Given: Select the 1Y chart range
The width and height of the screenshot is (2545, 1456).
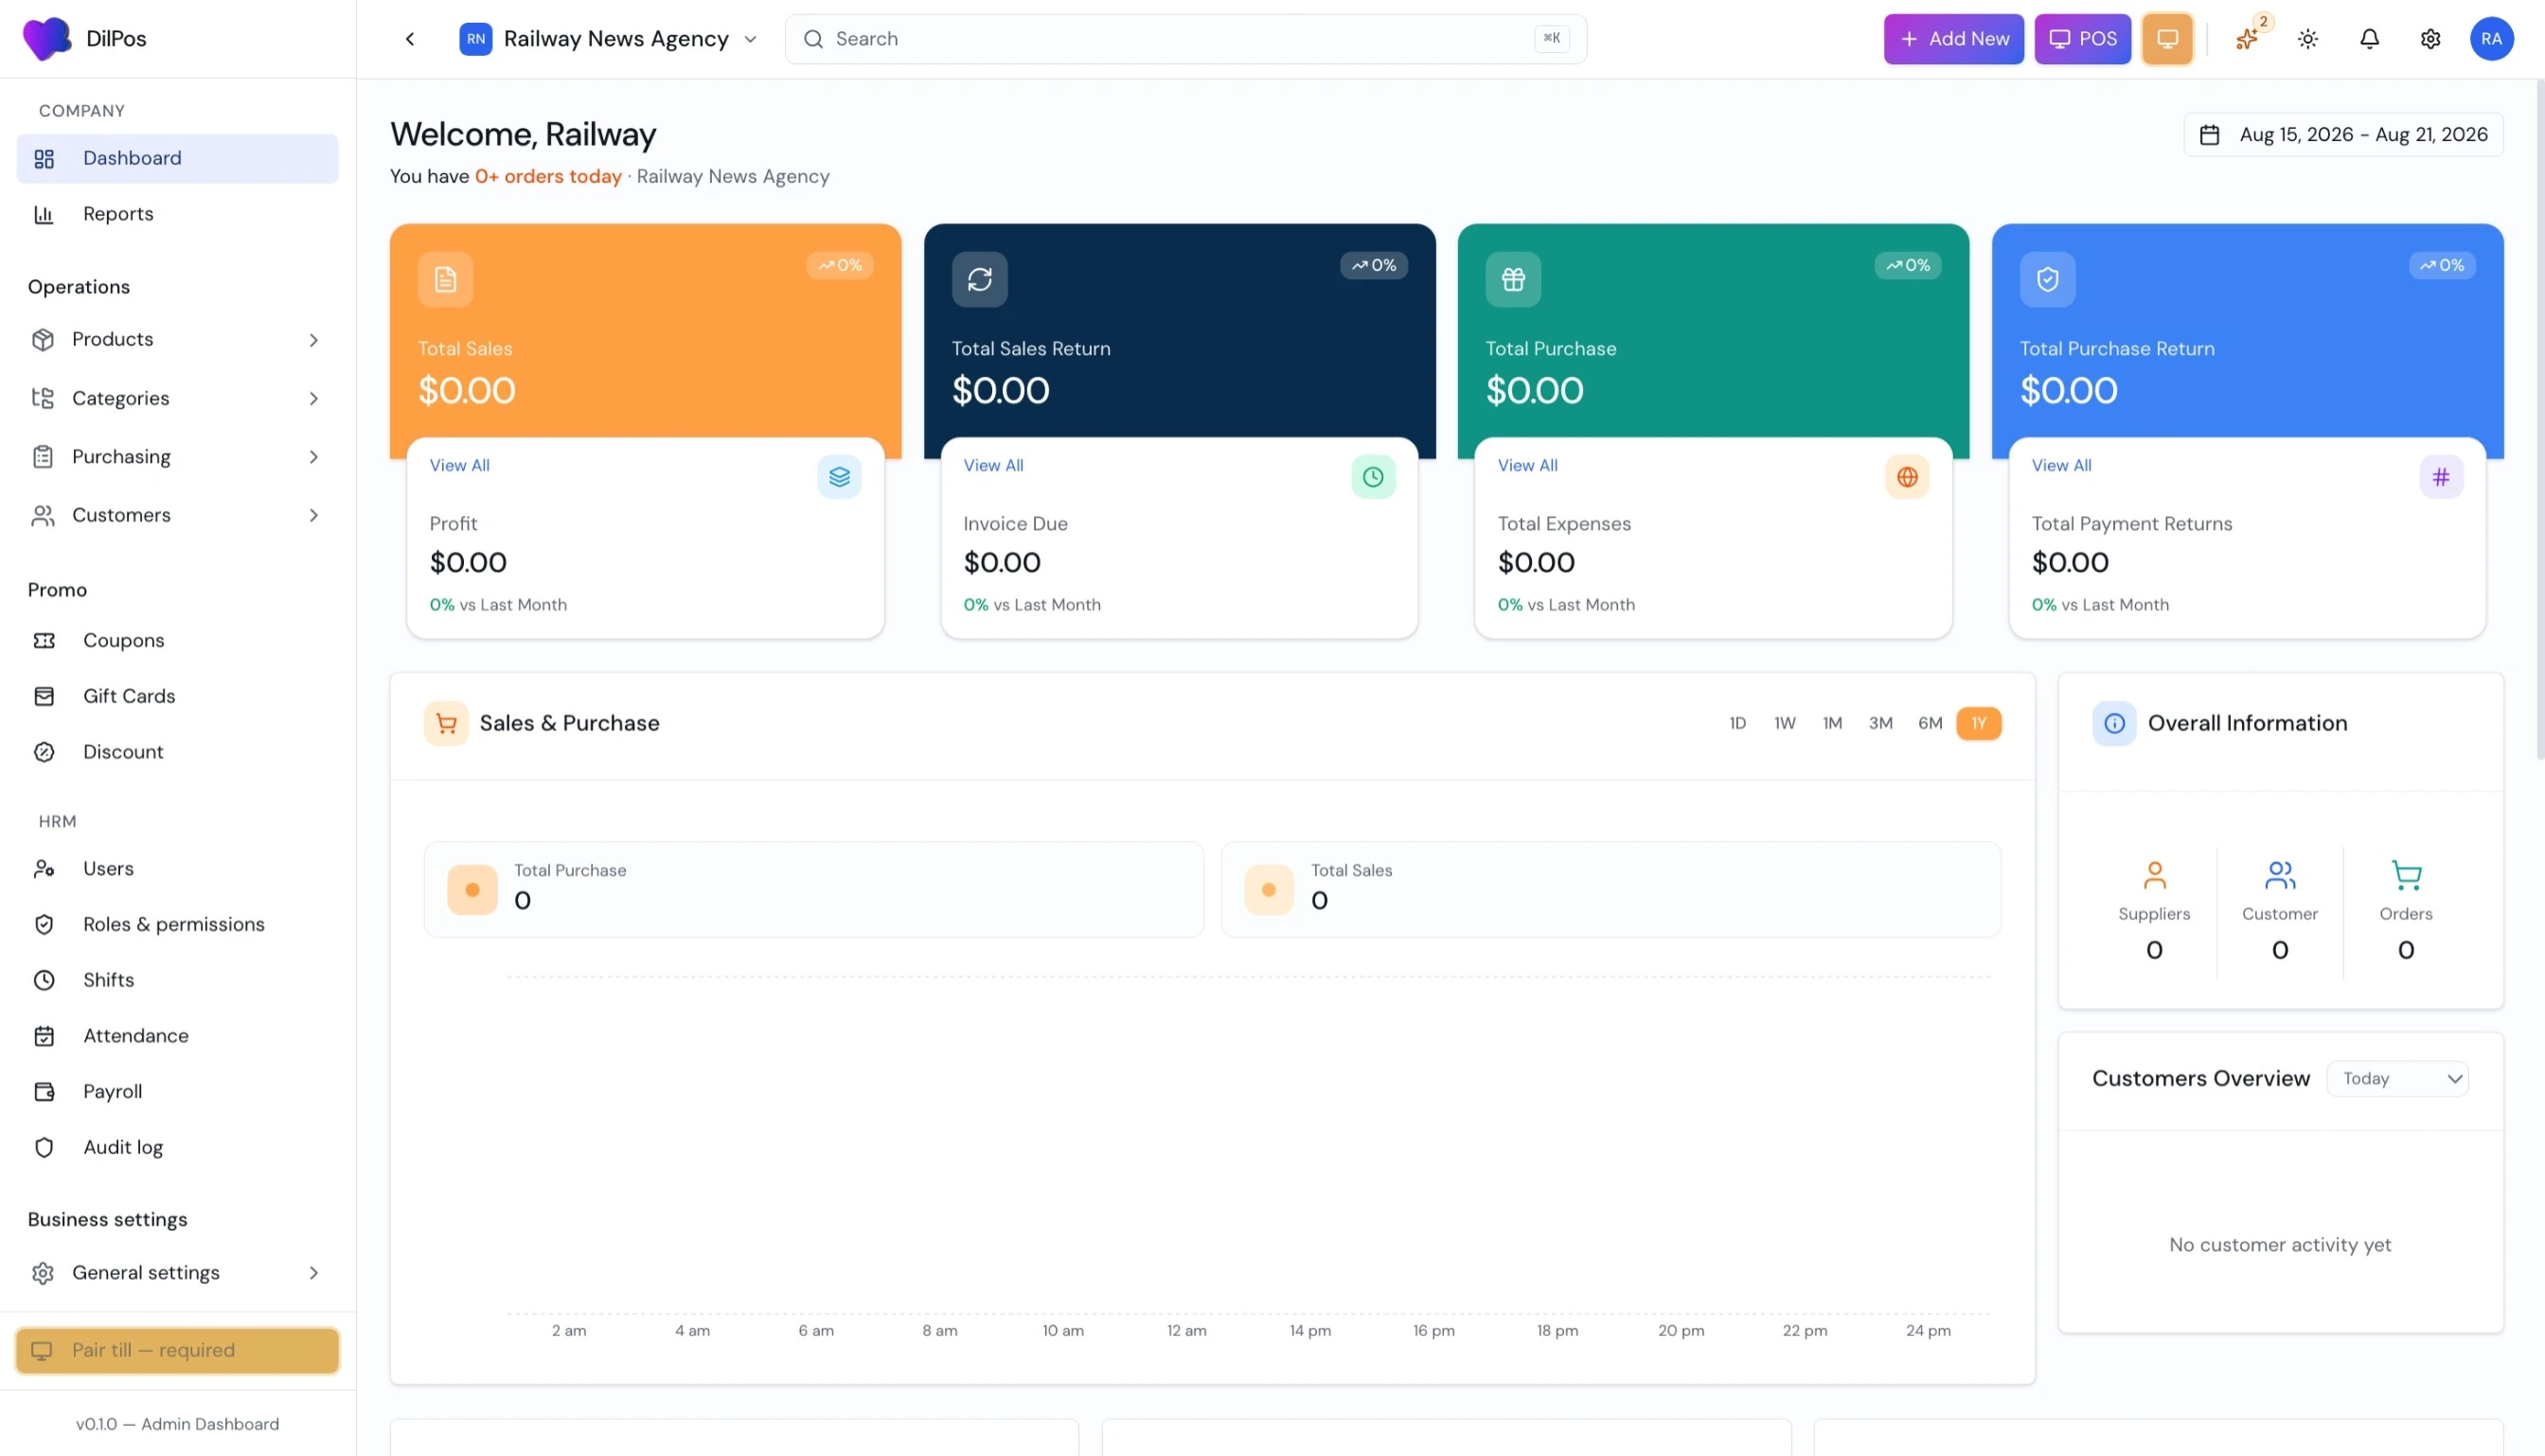Looking at the screenshot, I should click(x=1978, y=723).
